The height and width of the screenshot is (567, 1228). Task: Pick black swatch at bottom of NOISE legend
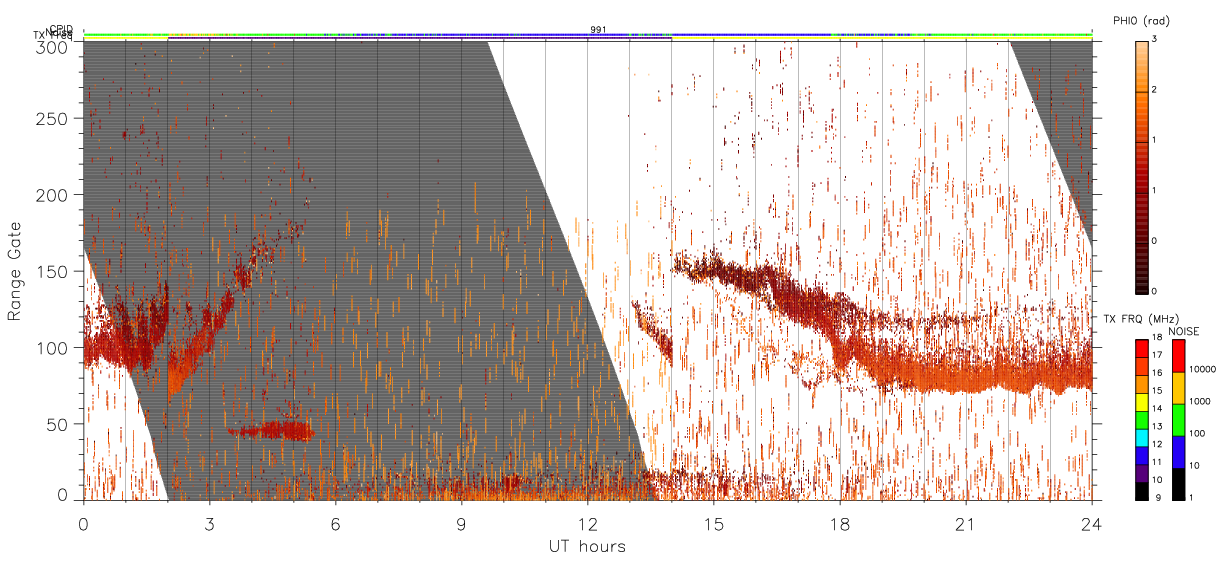tap(1179, 482)
